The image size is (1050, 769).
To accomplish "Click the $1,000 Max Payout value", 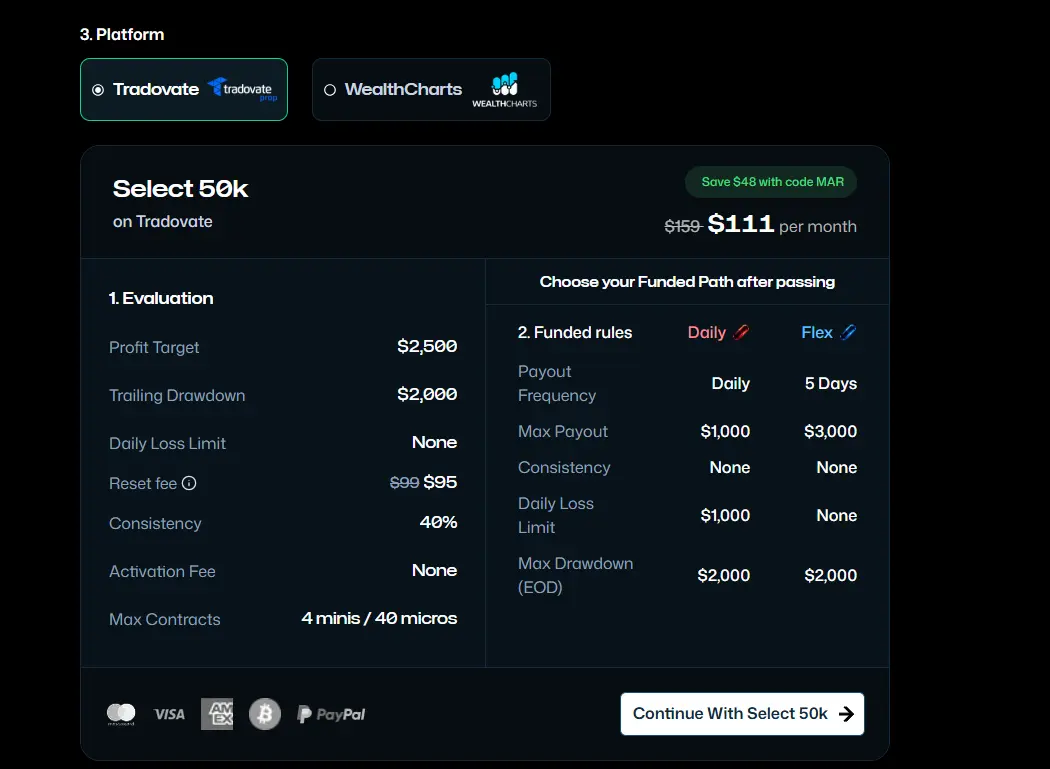I will pos(725,431).
